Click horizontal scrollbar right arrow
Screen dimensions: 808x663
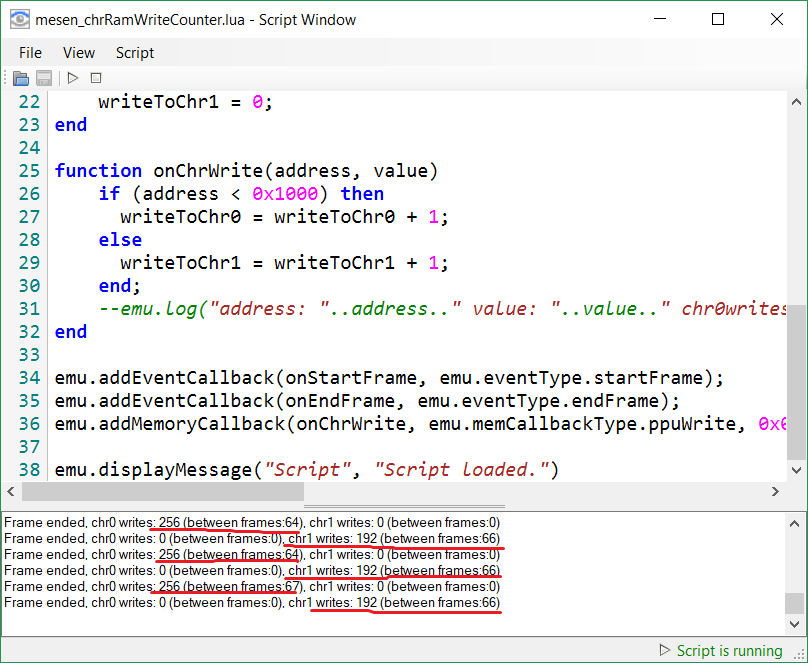coord(775,491)
